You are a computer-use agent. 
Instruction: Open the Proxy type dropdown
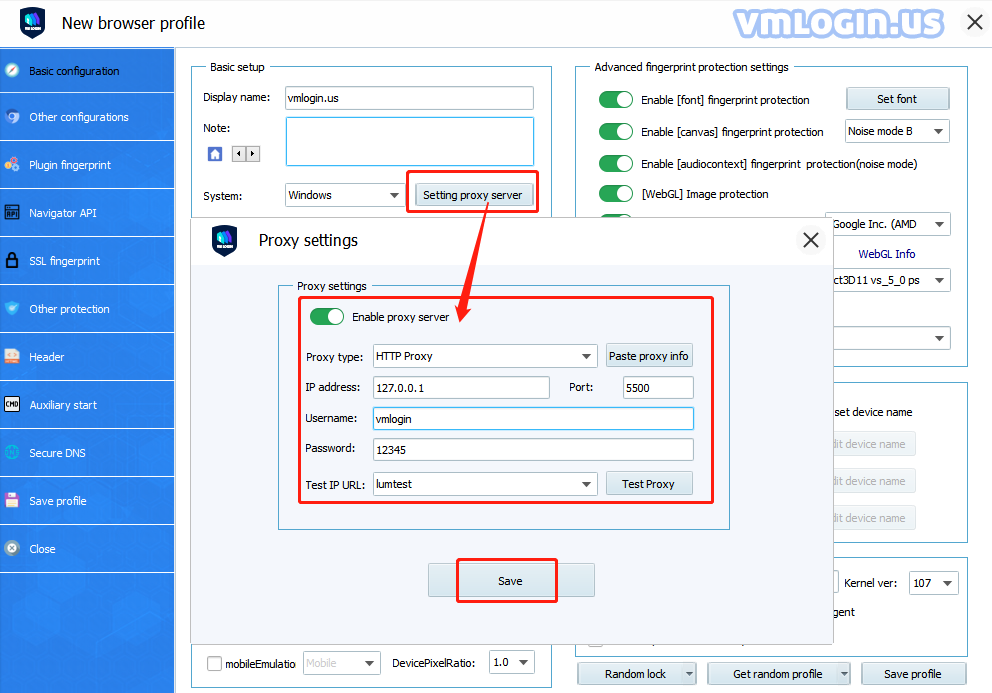tap(485, 356)
